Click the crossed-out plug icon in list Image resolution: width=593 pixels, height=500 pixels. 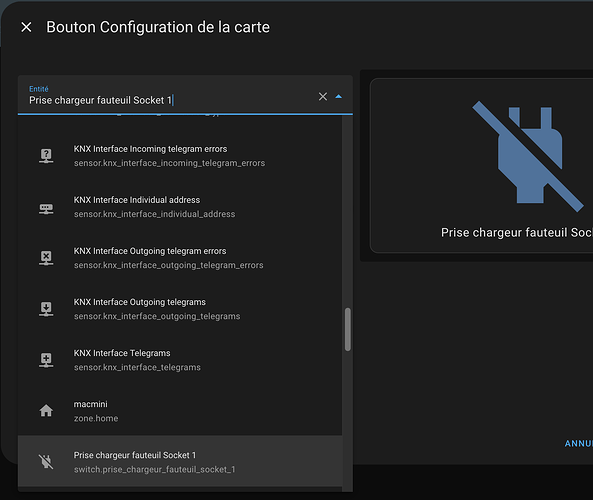[46, 461]
